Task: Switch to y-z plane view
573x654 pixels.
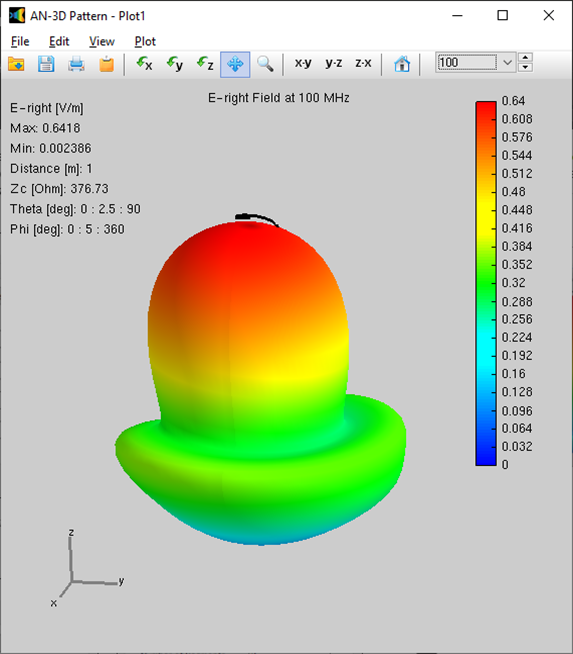Action: pos(334,63)
